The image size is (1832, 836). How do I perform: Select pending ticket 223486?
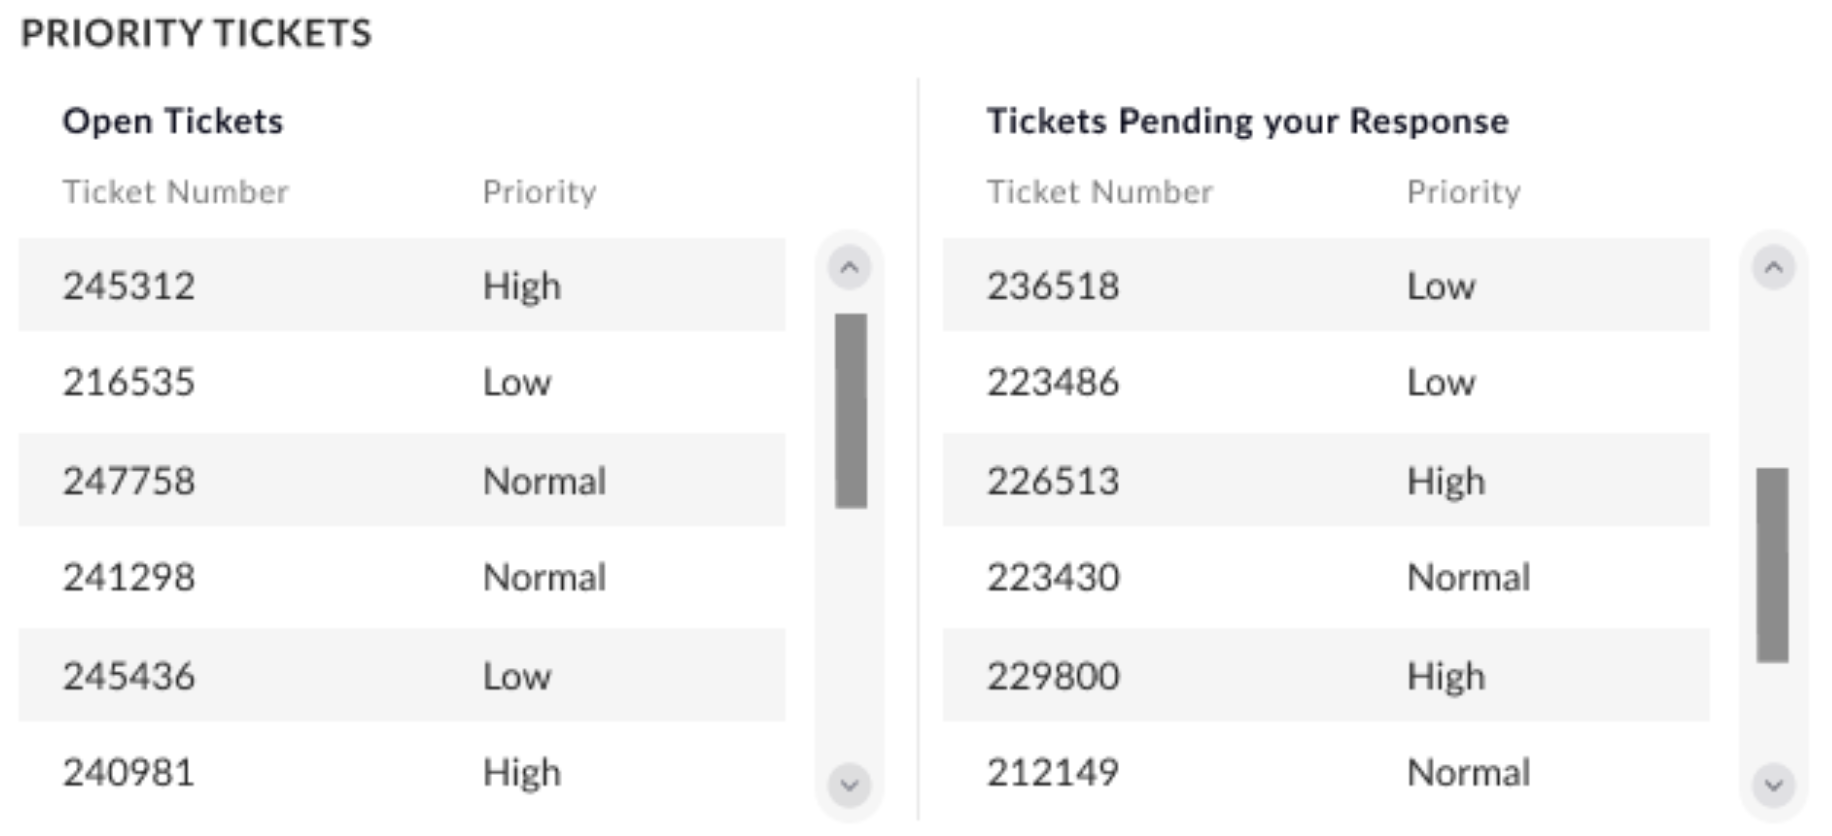tap(1053, 382)
